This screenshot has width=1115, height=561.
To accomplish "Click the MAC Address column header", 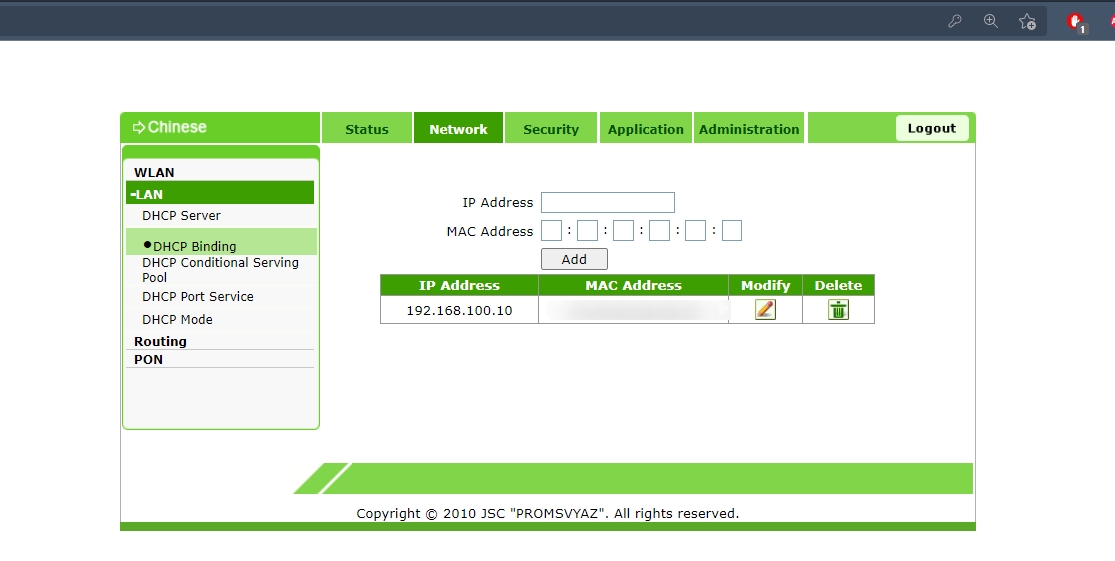I will coord(634,285).
